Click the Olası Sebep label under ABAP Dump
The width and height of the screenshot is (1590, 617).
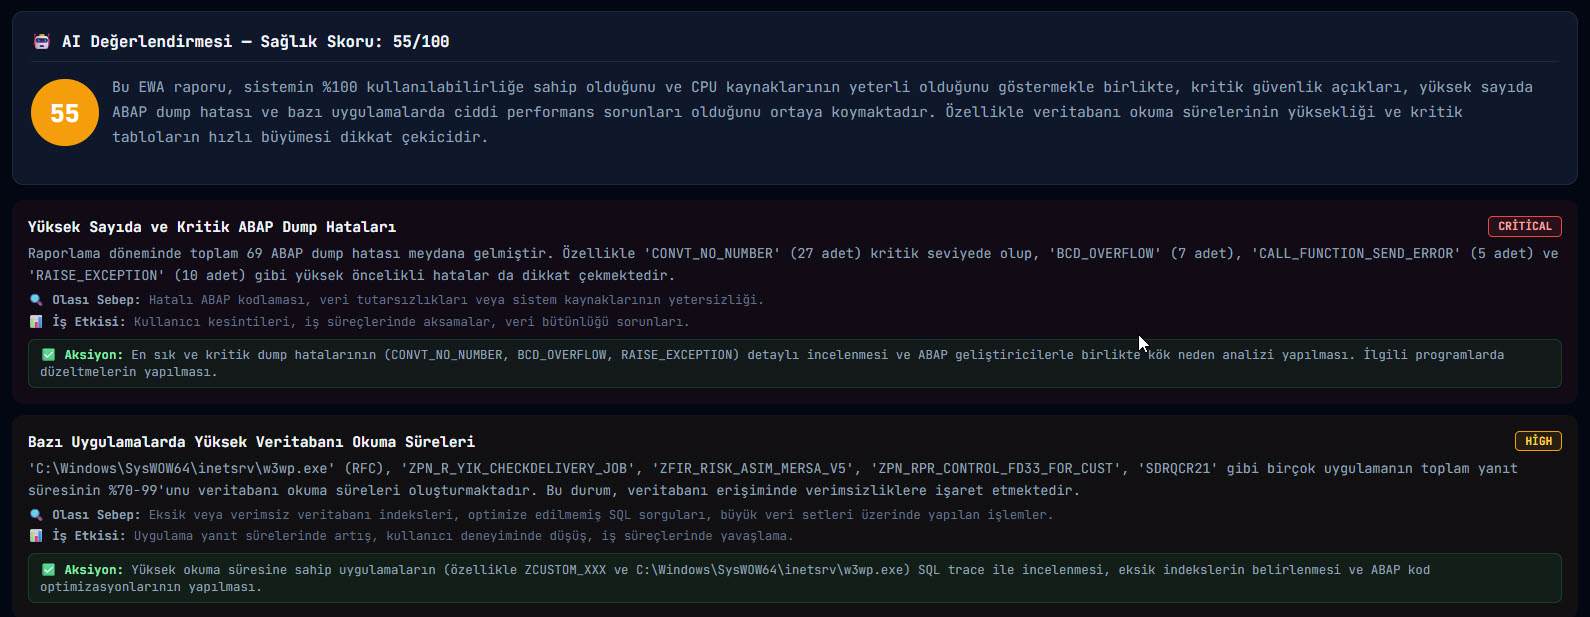(x=96, y=300)
